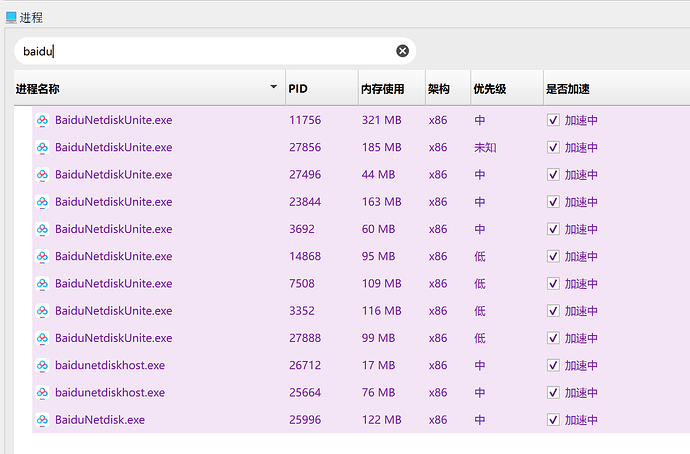This screenshot has width=690, height=454.
Task: Click PID value 27496
Action: [305, 175]
